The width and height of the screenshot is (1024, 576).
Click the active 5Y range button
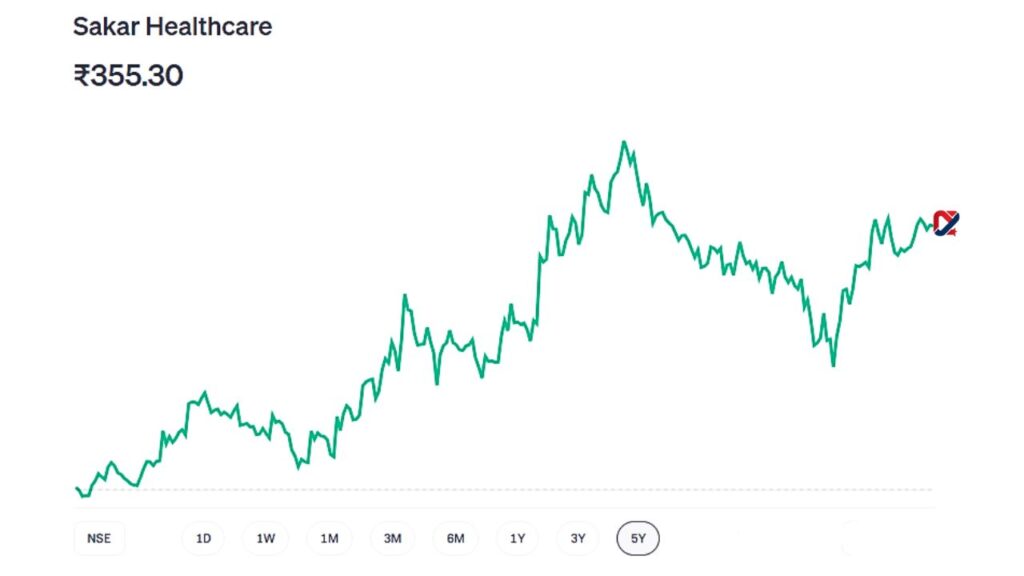click(638, 539)
